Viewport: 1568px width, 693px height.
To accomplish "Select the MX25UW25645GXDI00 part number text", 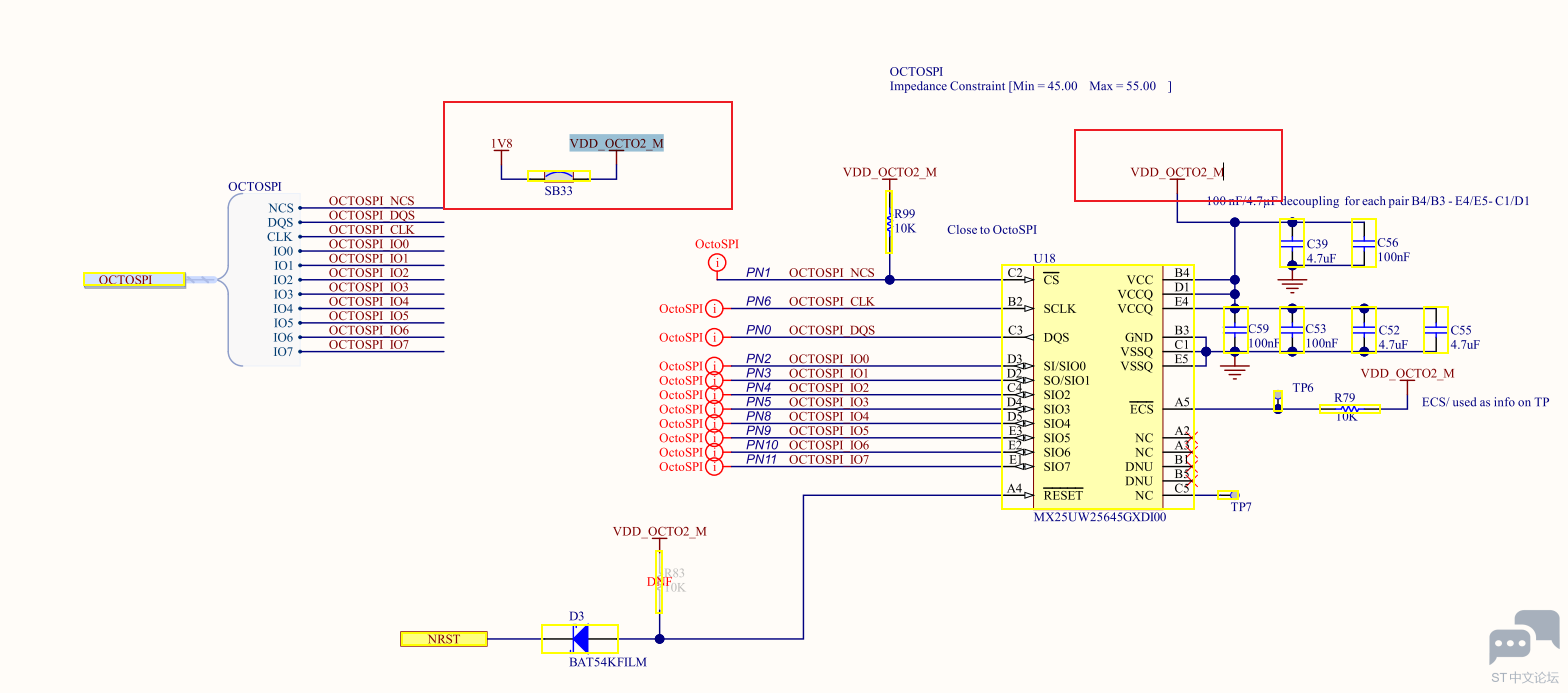I will point(1100,518).
